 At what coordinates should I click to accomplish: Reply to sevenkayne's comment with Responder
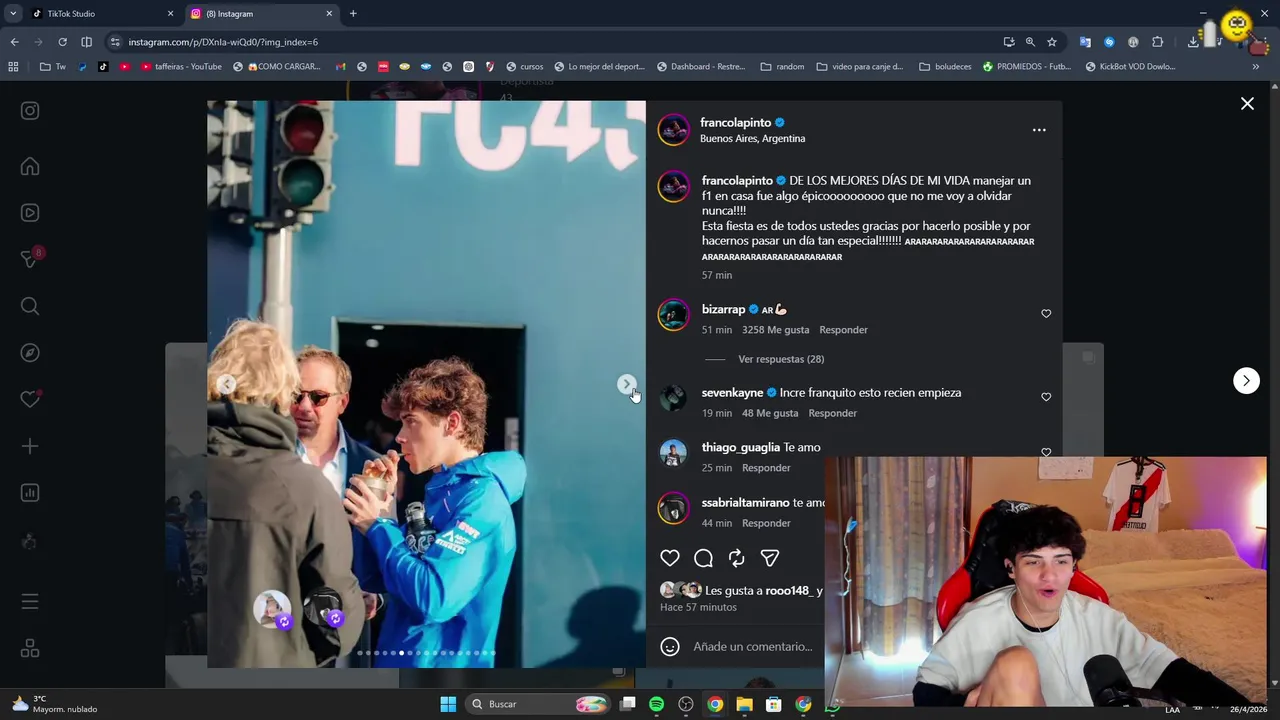click(832, 413)
